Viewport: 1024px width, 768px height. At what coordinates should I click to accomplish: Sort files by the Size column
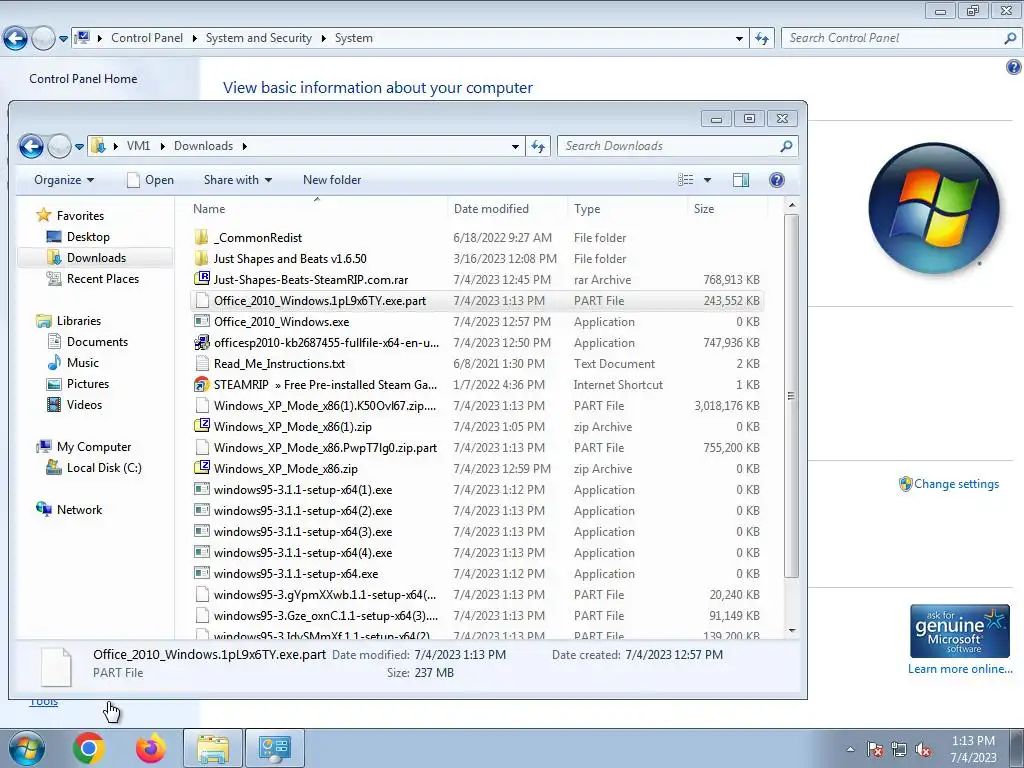(x=727, y=209)
